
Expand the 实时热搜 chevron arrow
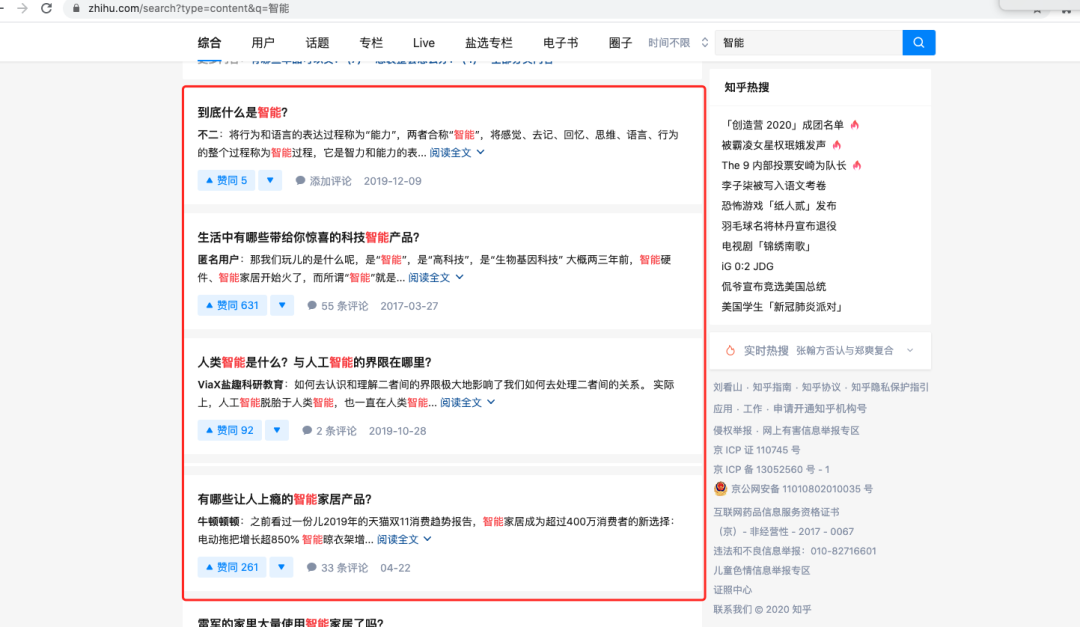(x=910, y=350)
